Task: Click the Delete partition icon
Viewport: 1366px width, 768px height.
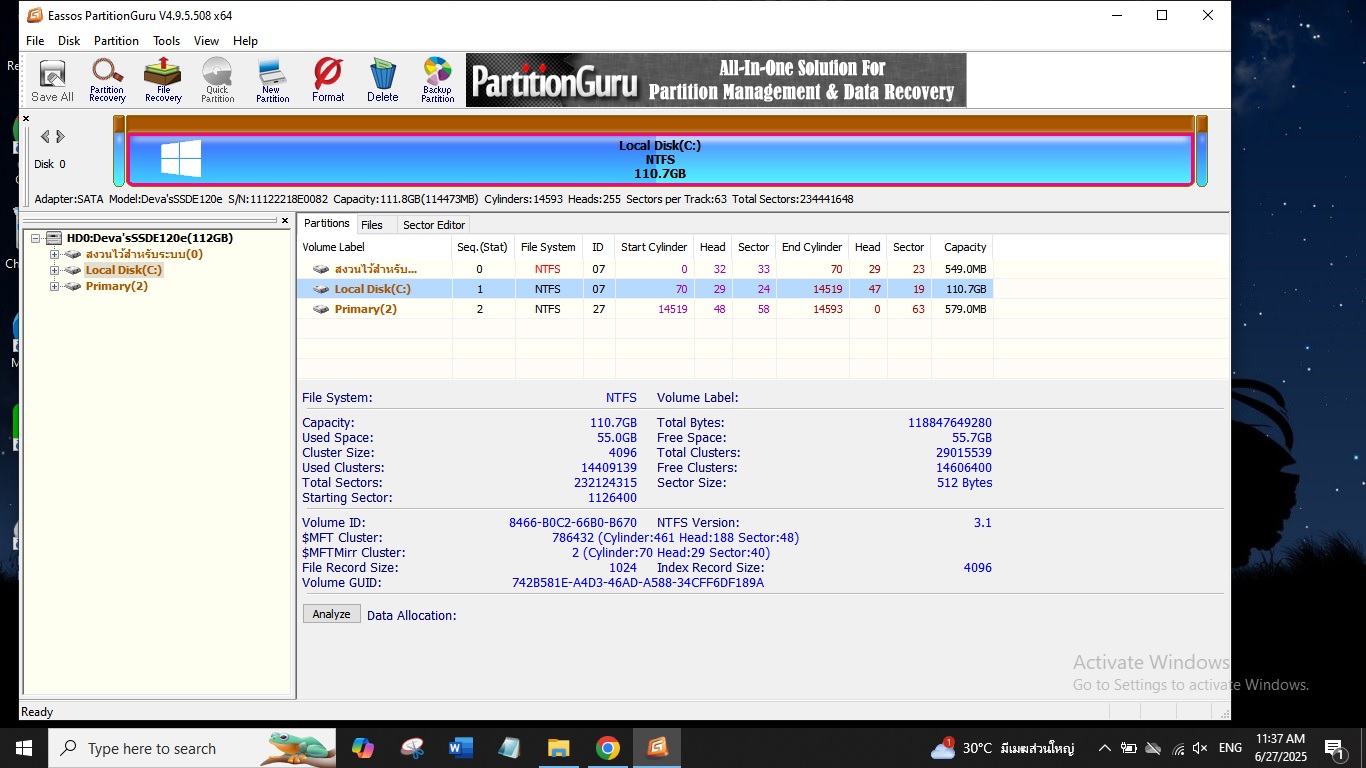Action: point(382,81)
